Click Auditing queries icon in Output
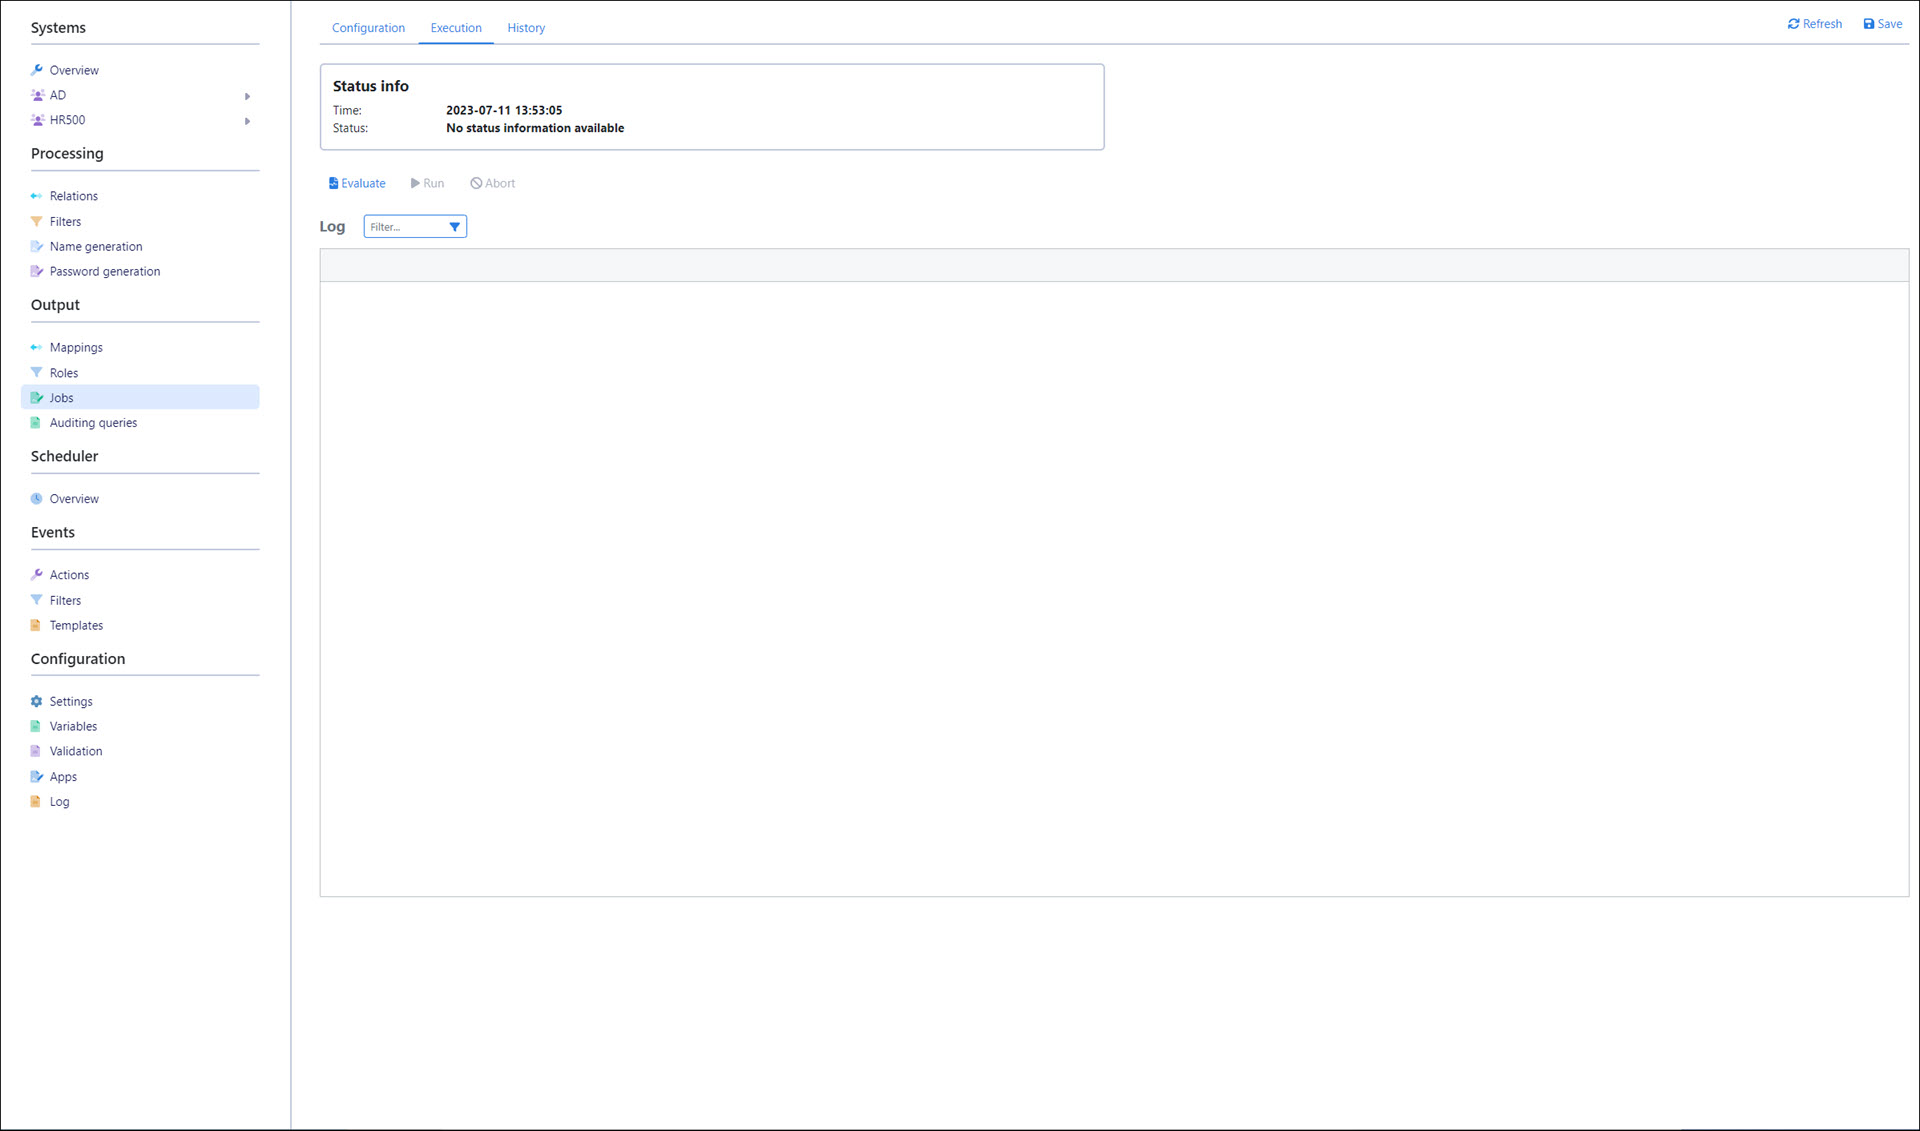 pos(37,422)
